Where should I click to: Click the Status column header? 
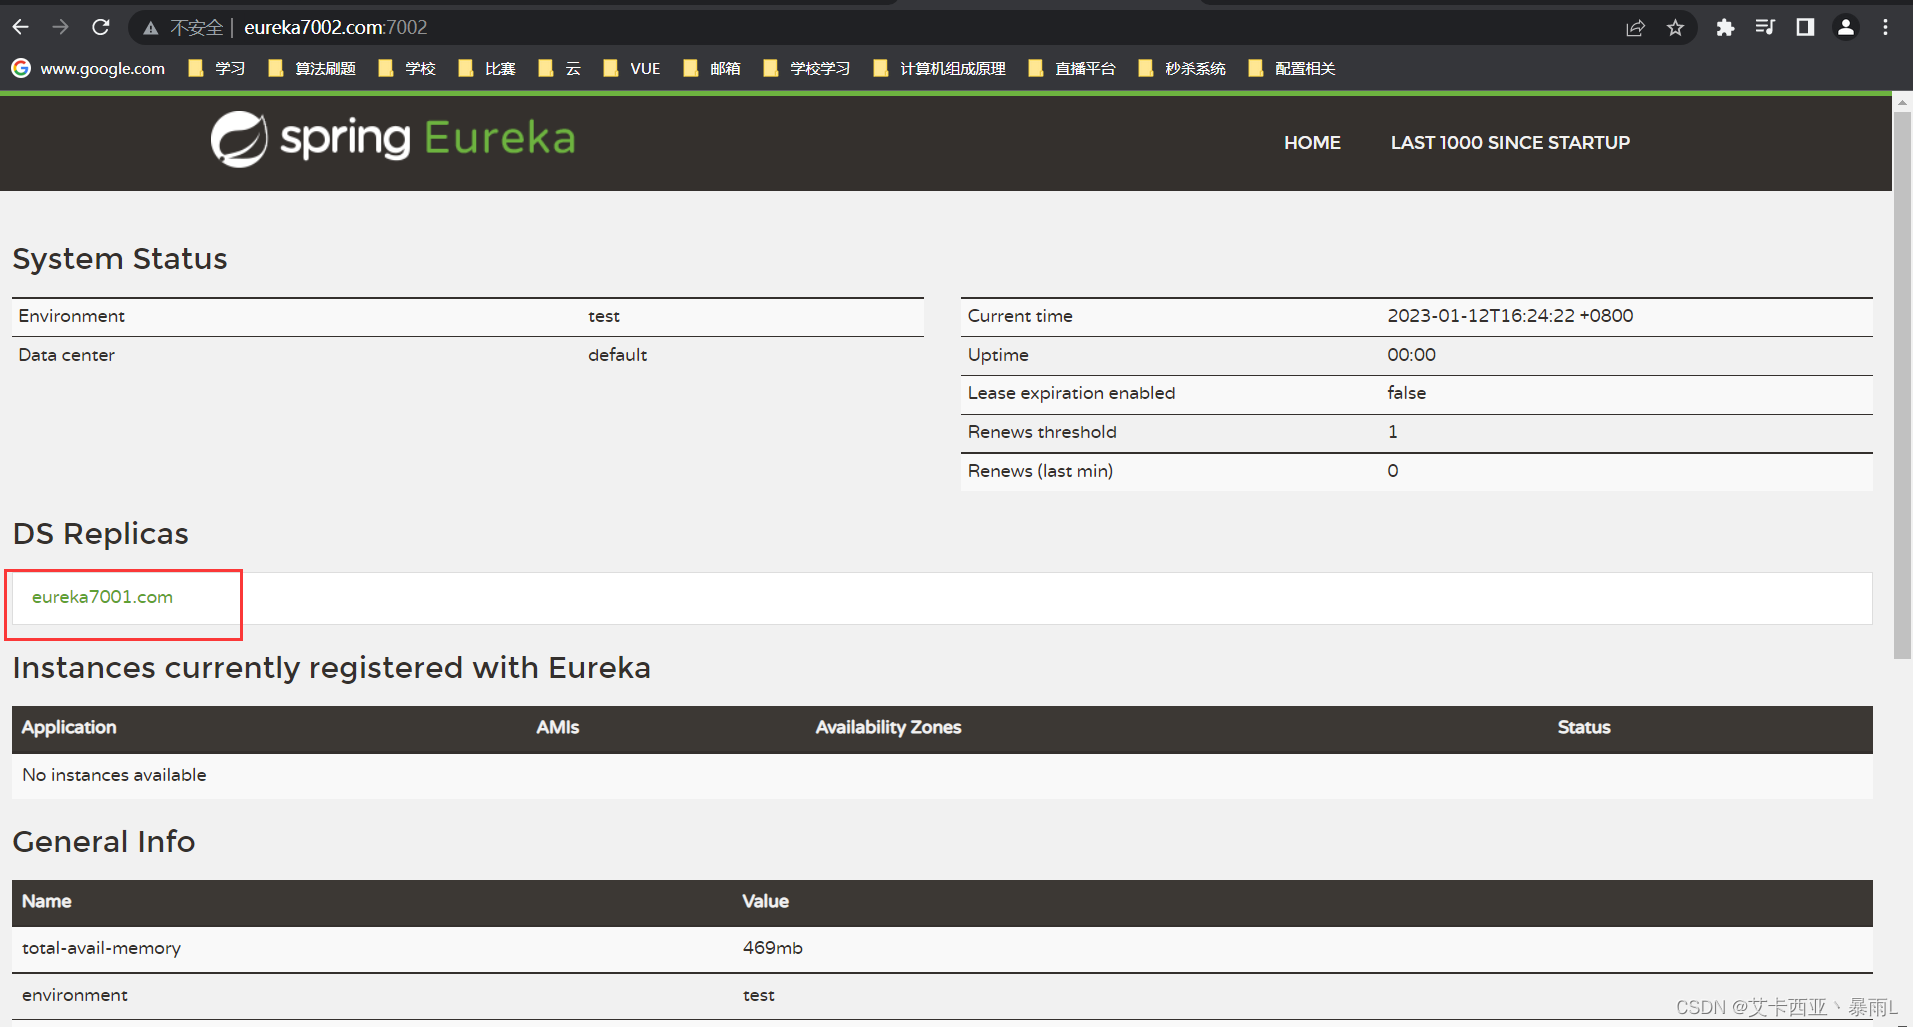tap(1584, 727)
